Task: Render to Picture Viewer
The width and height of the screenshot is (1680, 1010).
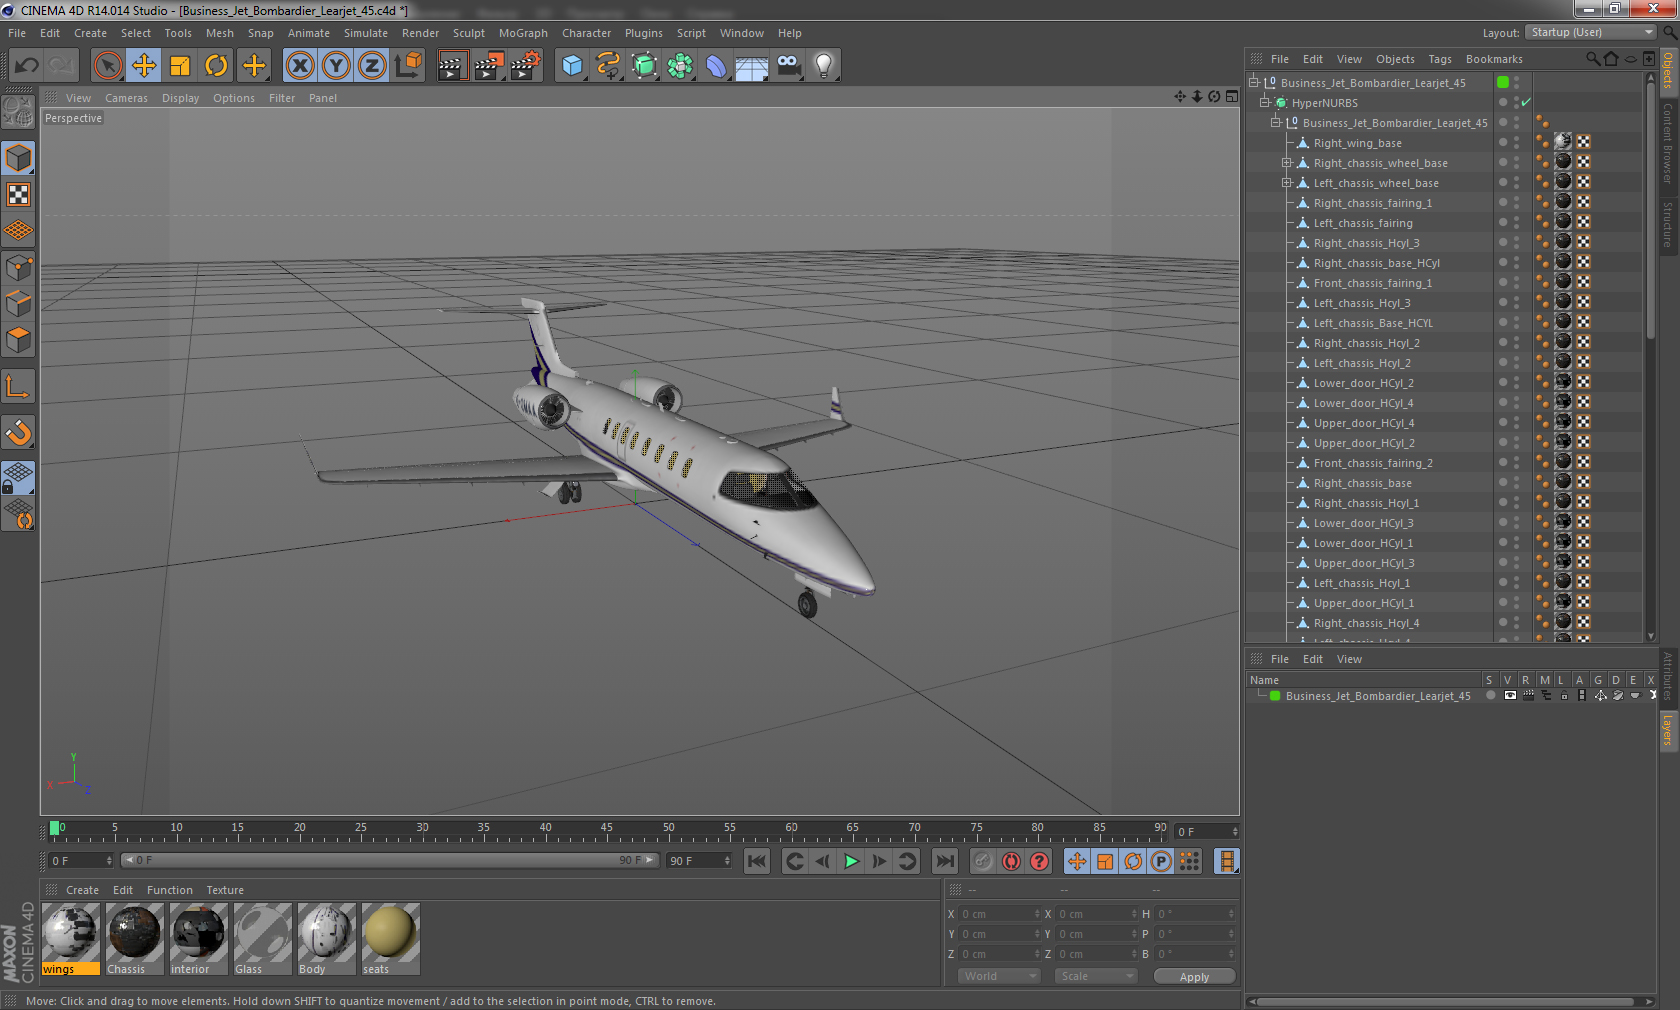Action: point(489,66)
